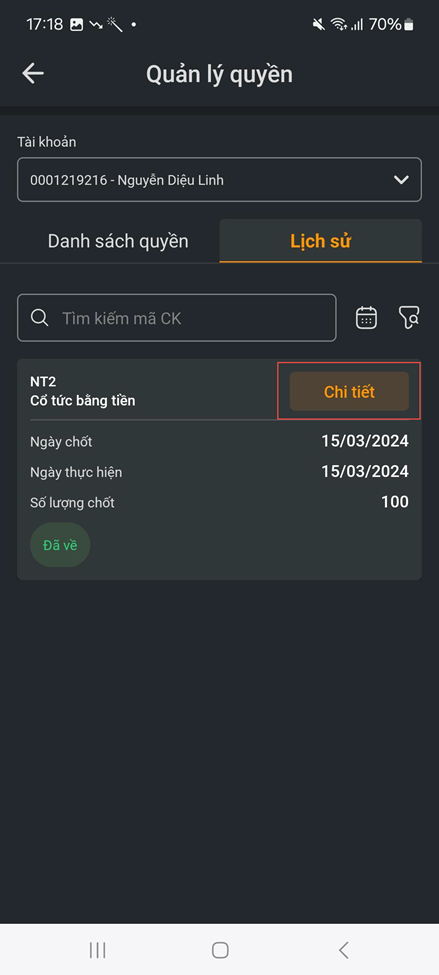Open the filter search funnel icon

click(x=409, y=318)
